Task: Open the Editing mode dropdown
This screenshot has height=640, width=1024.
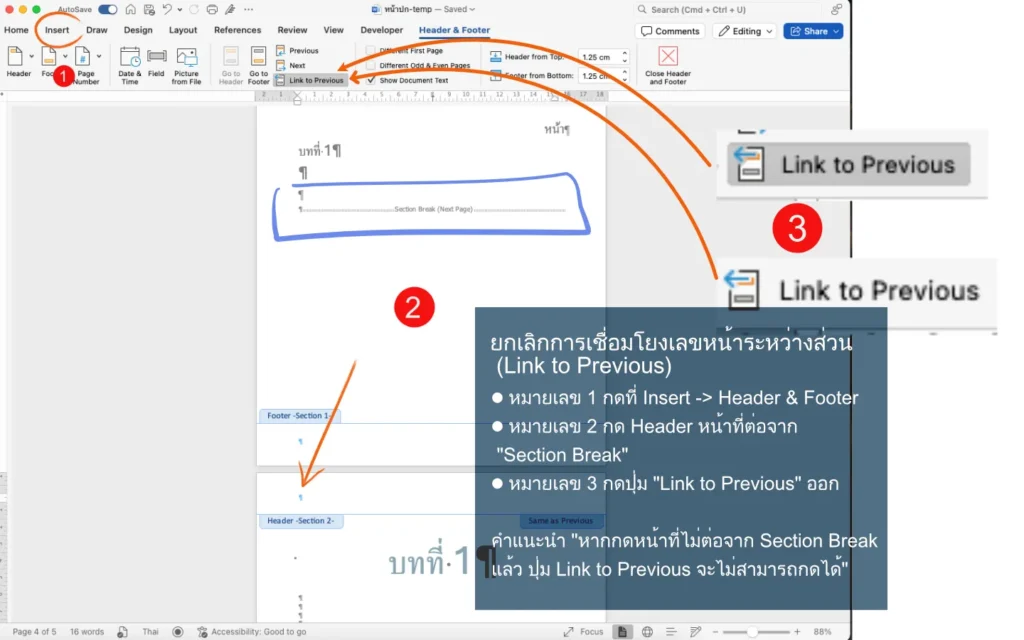Action: [745, 31]
